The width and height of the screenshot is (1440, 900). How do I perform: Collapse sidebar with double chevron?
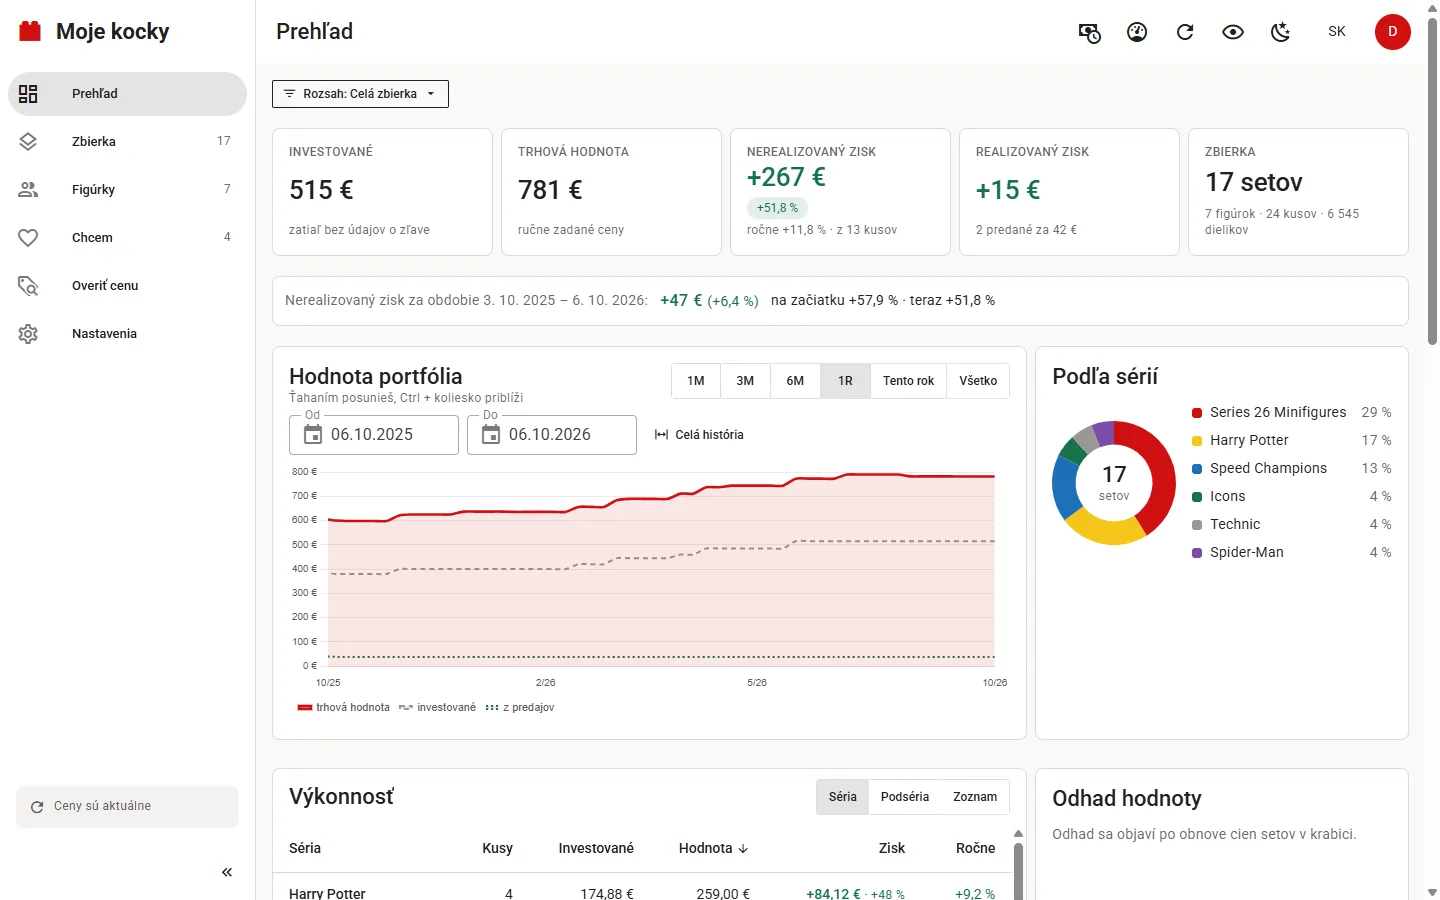click(x=227, y=872)
